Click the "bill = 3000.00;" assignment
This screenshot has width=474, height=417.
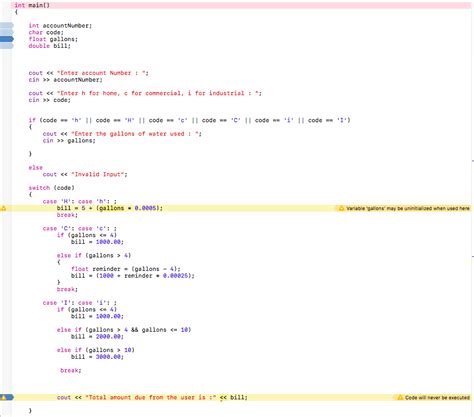(x=97, y=357)
